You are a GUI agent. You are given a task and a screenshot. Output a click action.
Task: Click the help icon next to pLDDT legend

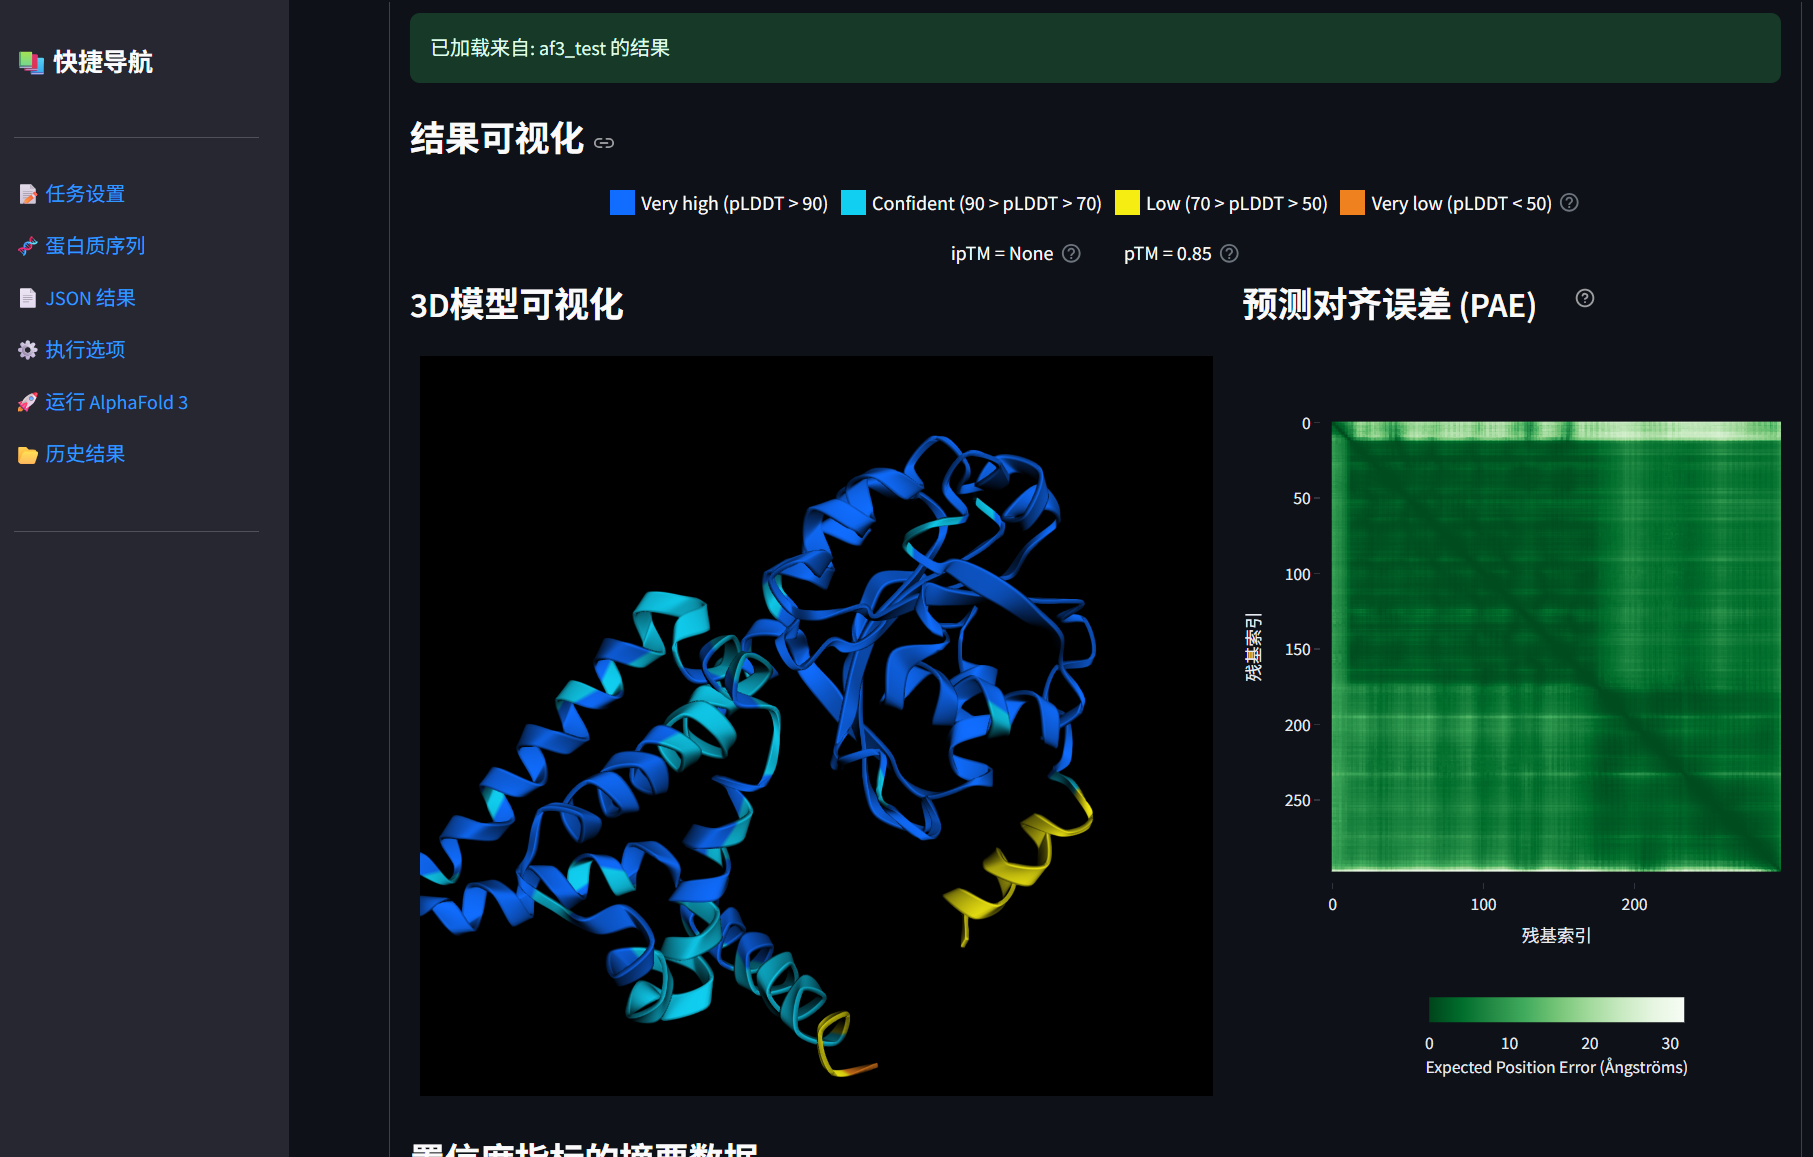tap(1569, 203)
